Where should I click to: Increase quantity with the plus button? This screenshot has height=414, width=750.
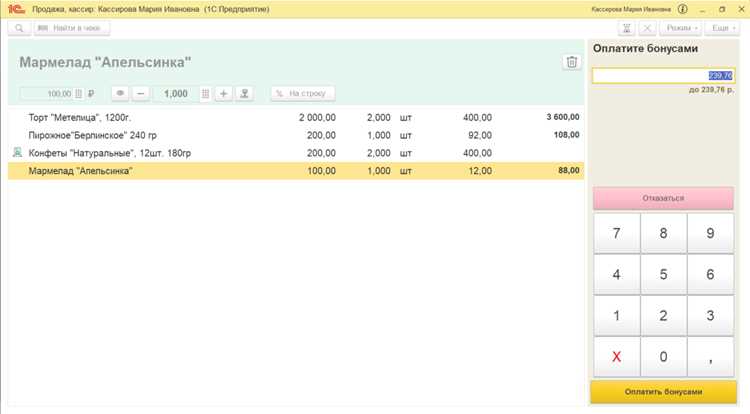[223, 94]
